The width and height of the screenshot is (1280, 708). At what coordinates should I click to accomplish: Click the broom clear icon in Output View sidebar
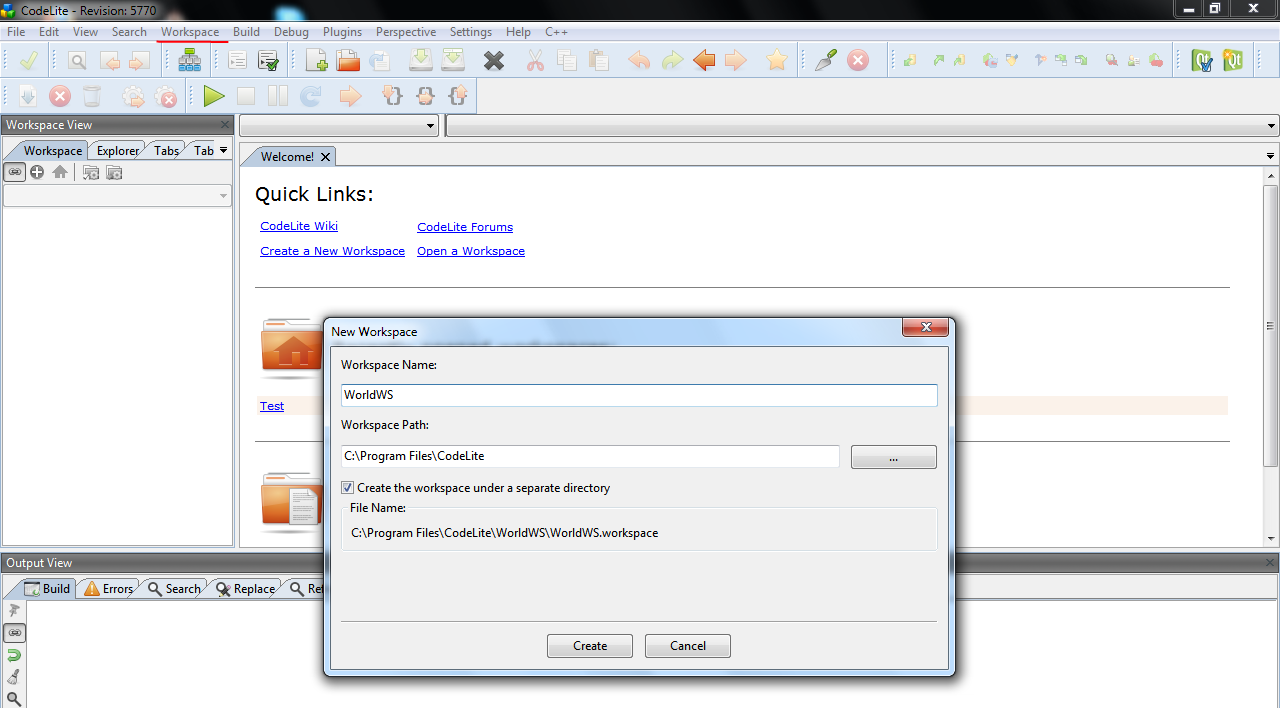tap(14, 677)
